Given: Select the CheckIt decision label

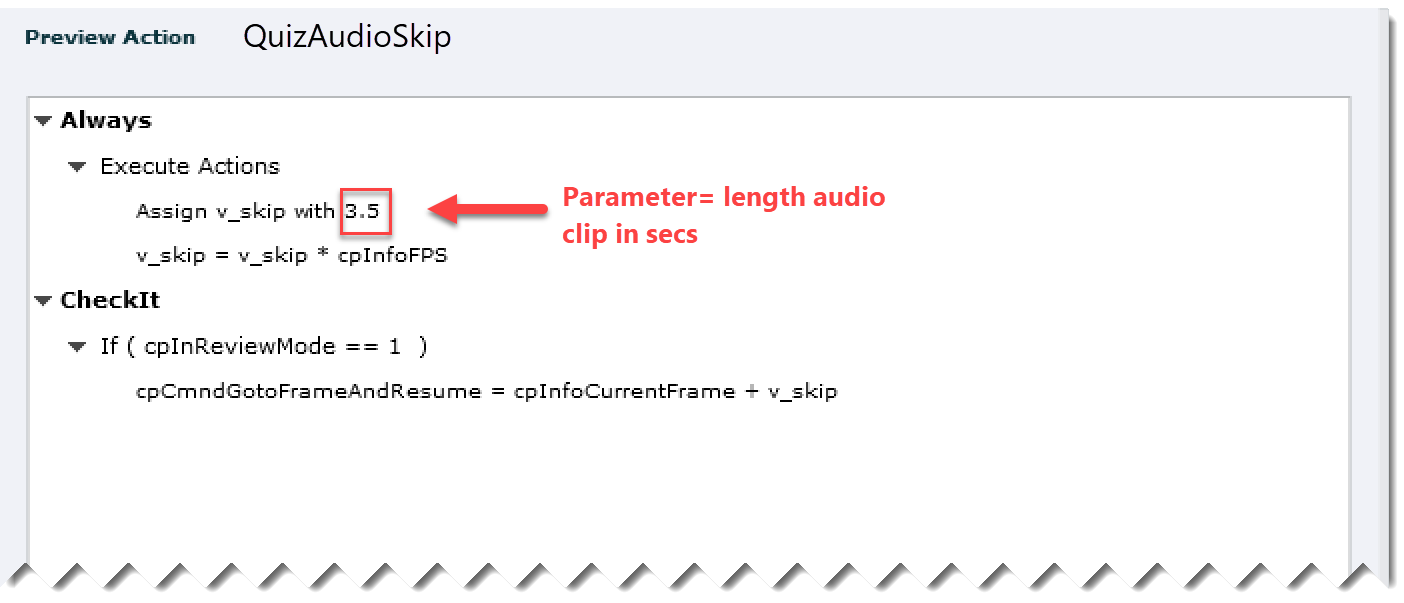Looking at the screenshot, I should click(x=110, y=301).
